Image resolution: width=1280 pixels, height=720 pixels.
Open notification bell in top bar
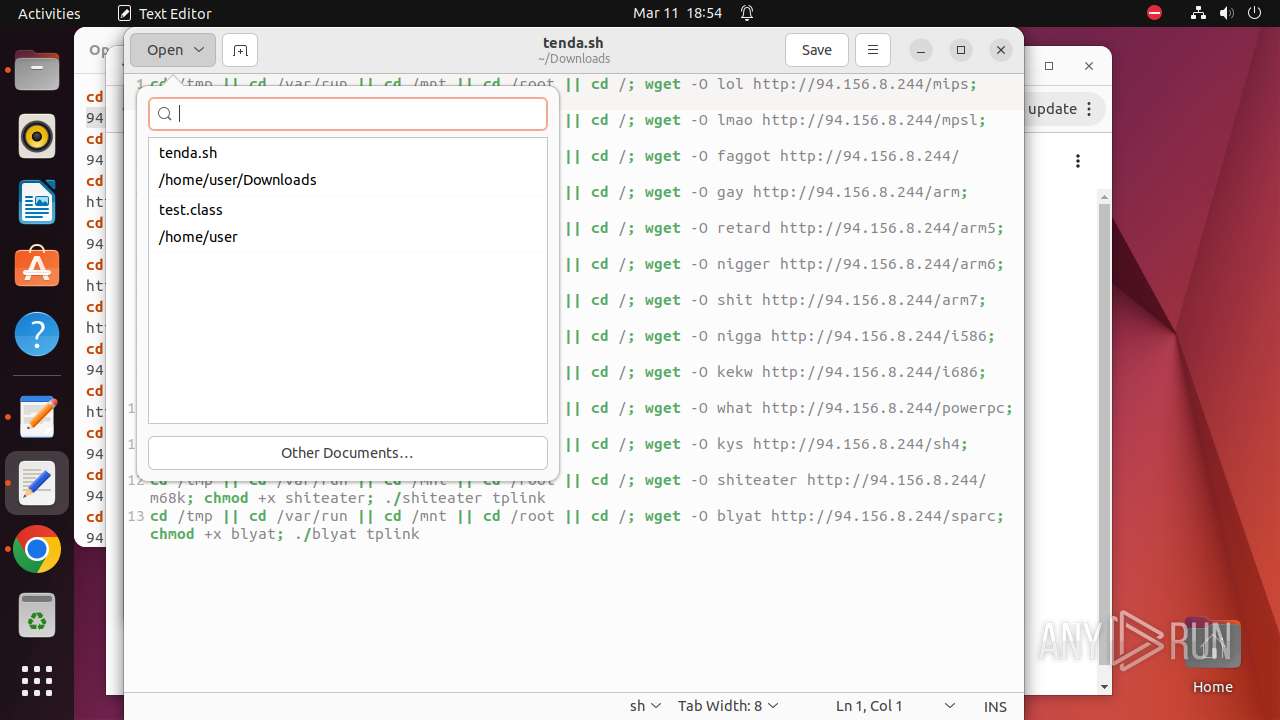(x=747, y=13)
